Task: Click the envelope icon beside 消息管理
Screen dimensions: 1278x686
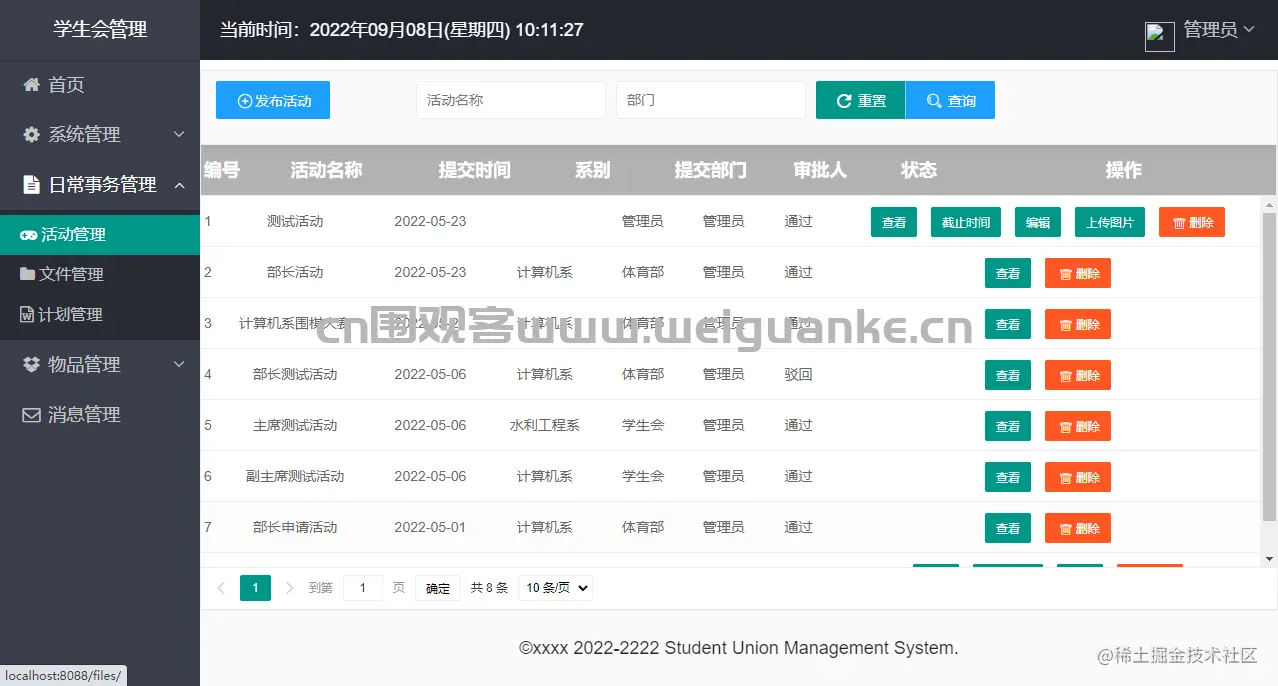Action: pyautogui.click(x=32, y=415)
